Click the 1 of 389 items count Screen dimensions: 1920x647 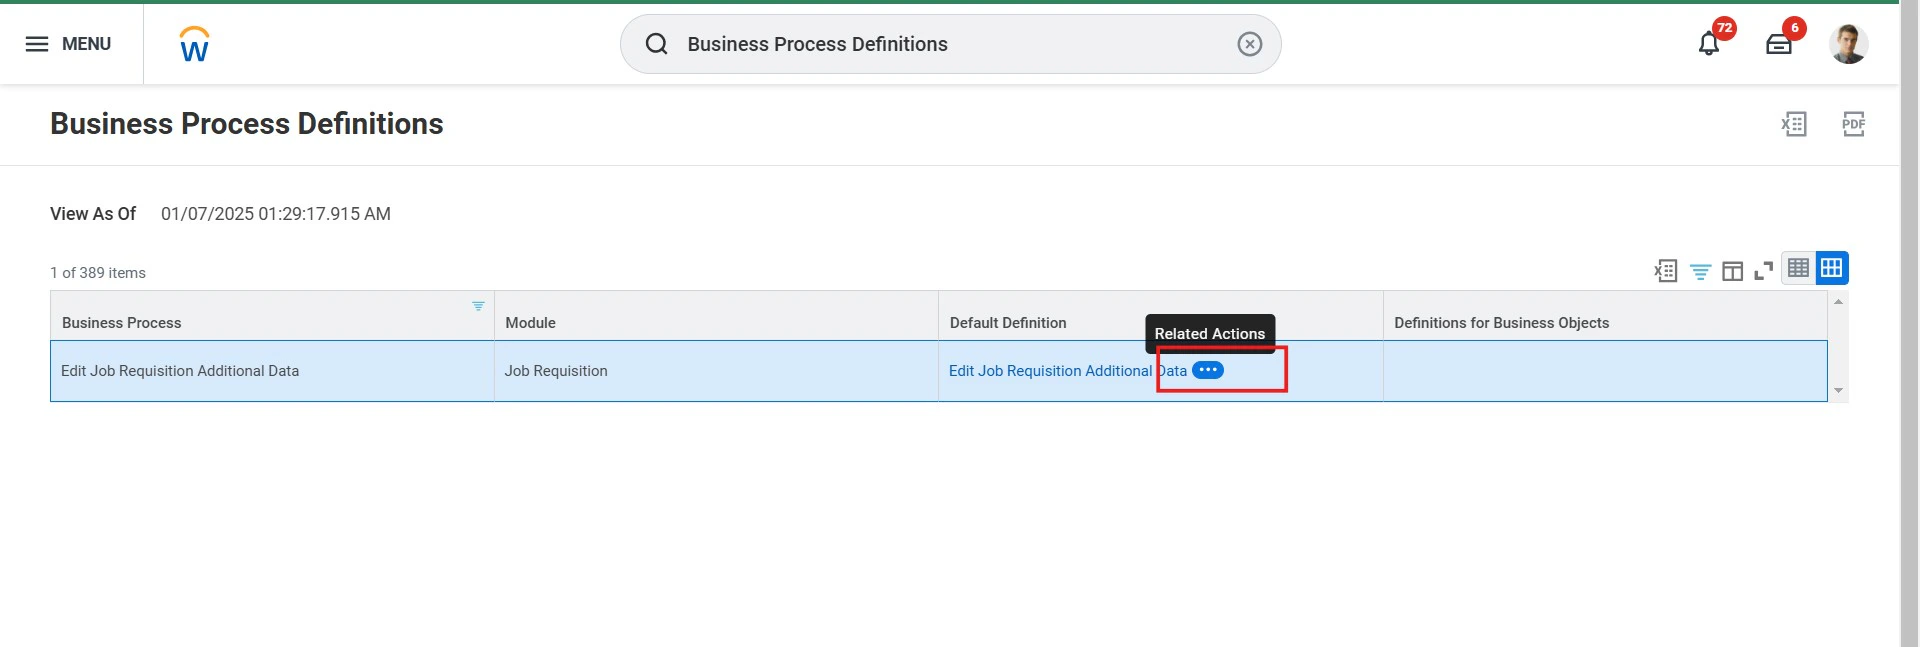tap(98, 273)
